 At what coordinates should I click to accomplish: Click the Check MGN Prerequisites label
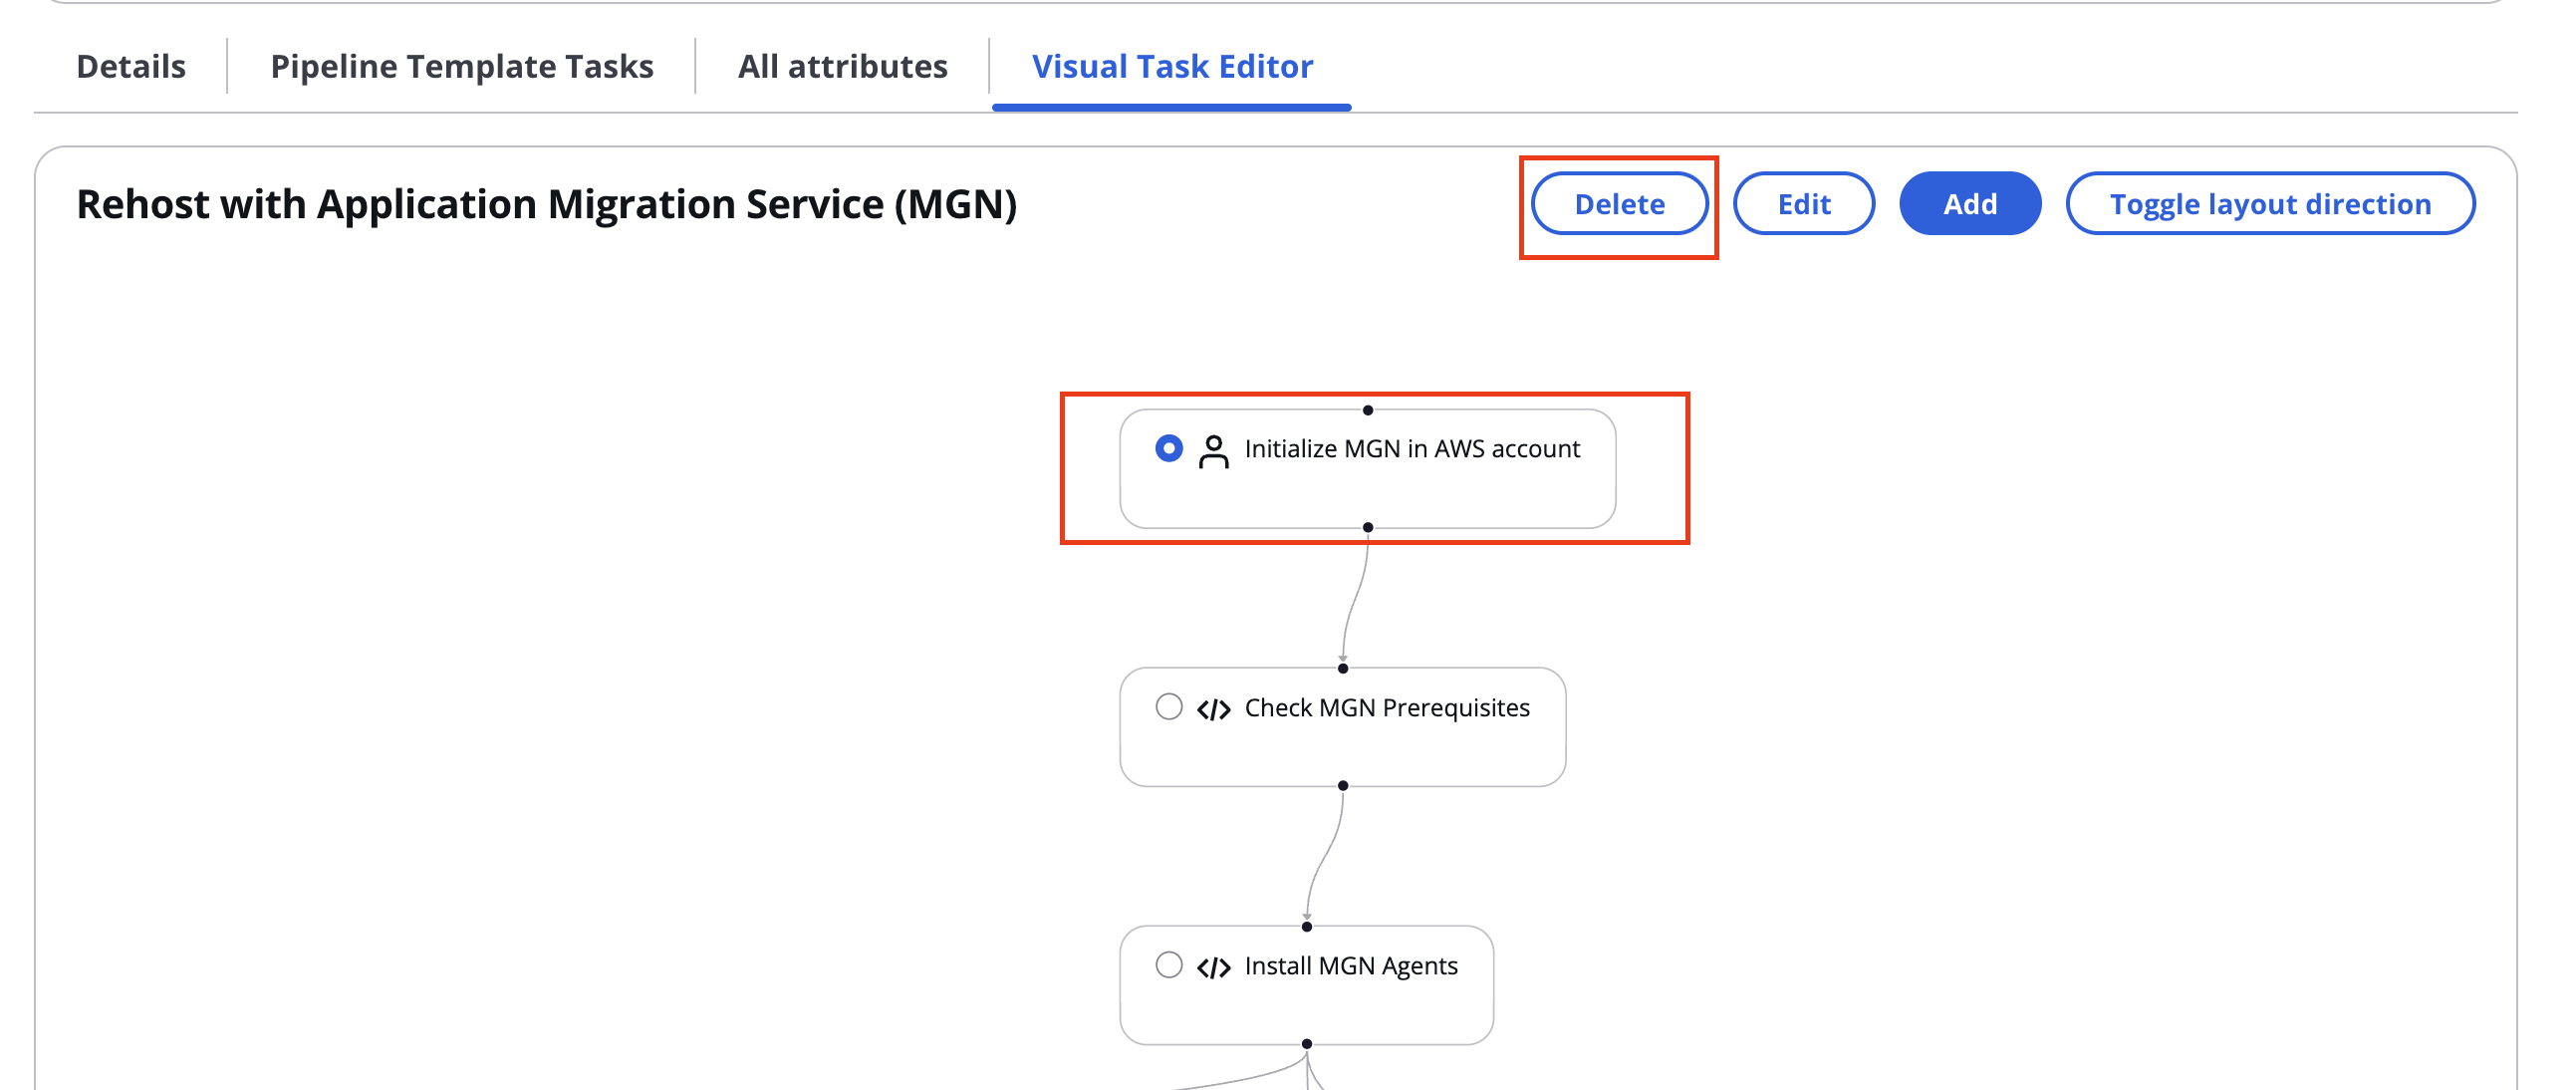click(1387, 708)
